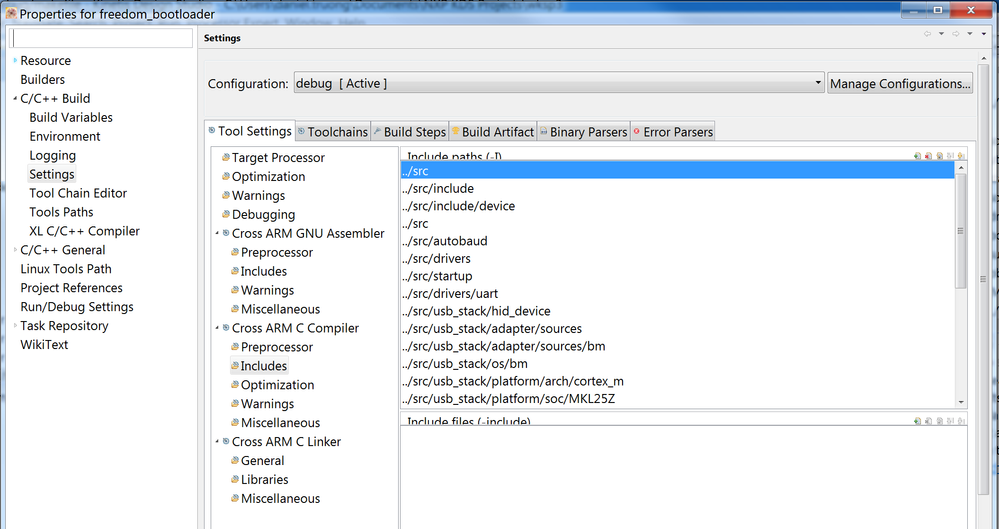Collapse Cross ARM C Compiler group
Screen dimensions: 999x529
tap(217, 328)
